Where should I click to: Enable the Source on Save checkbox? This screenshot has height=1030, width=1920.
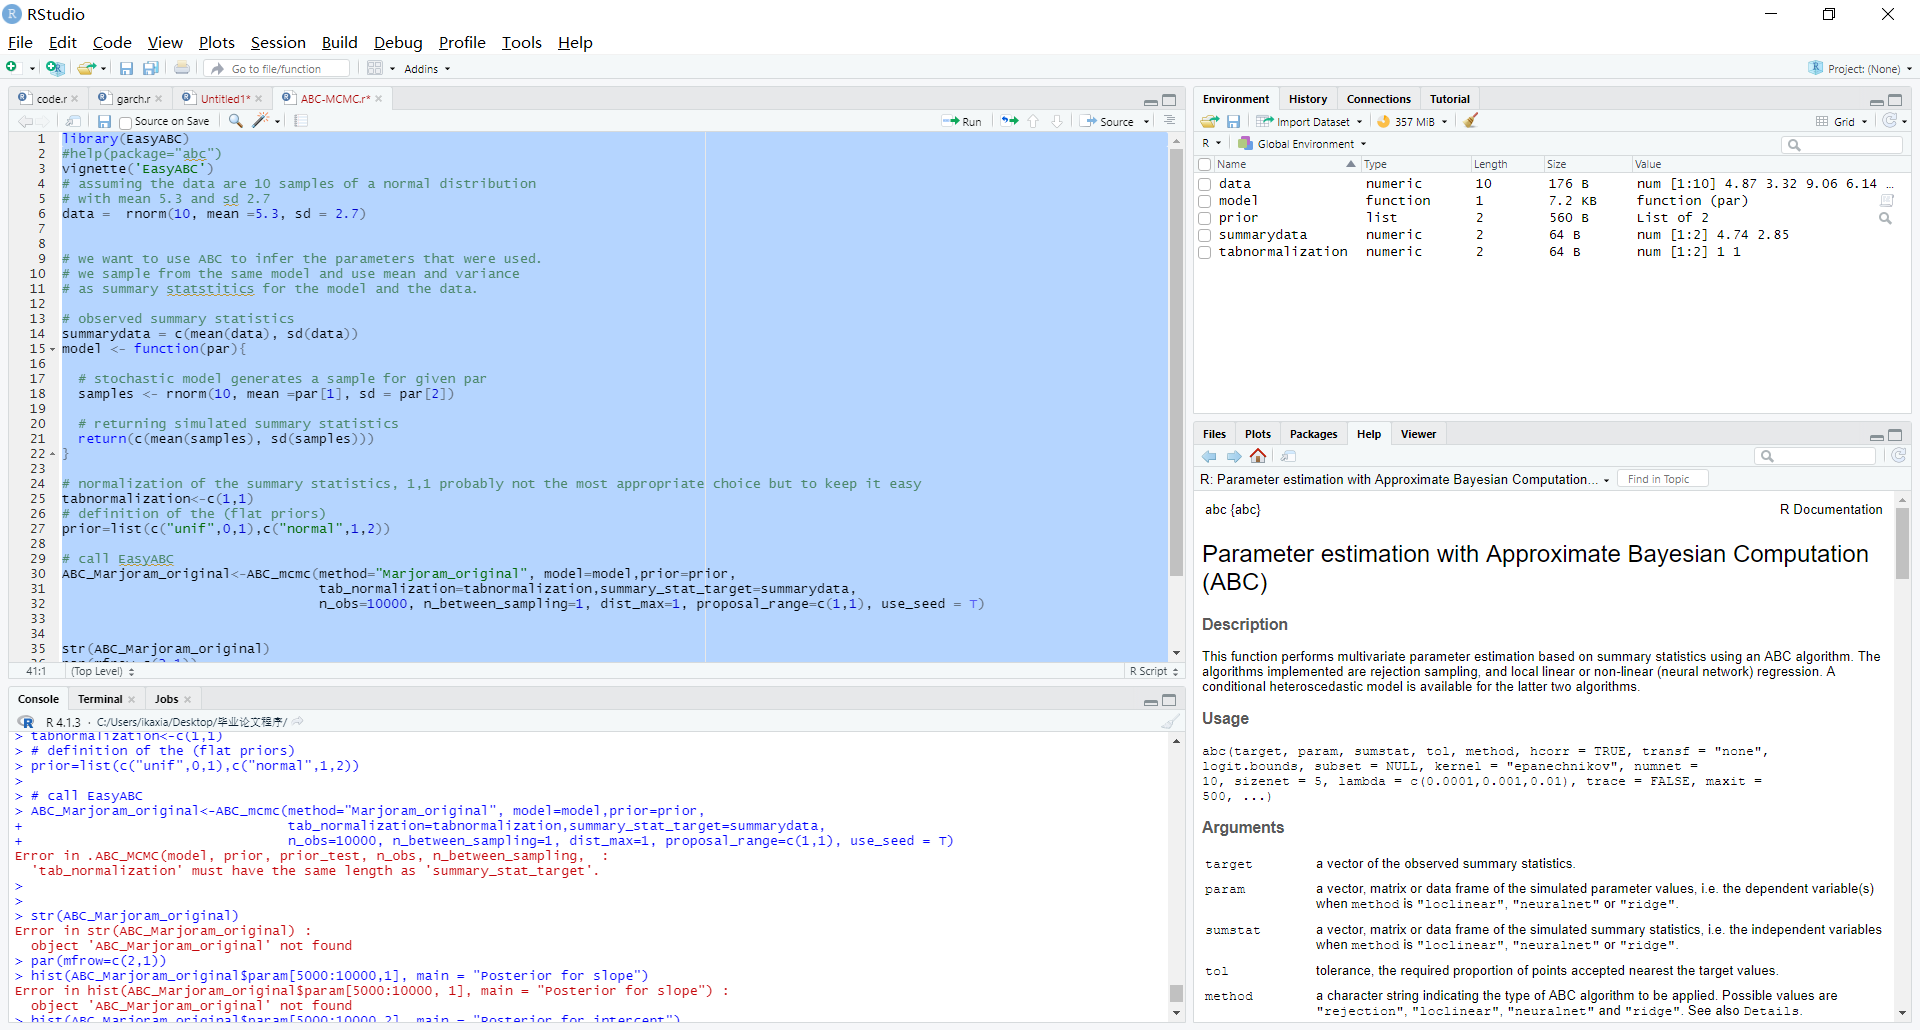126,122
